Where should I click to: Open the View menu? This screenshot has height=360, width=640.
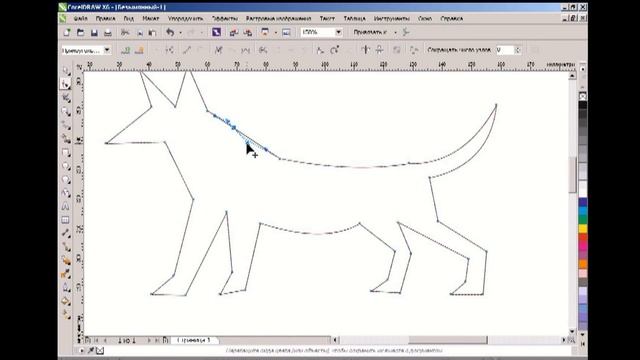point(129,18)
